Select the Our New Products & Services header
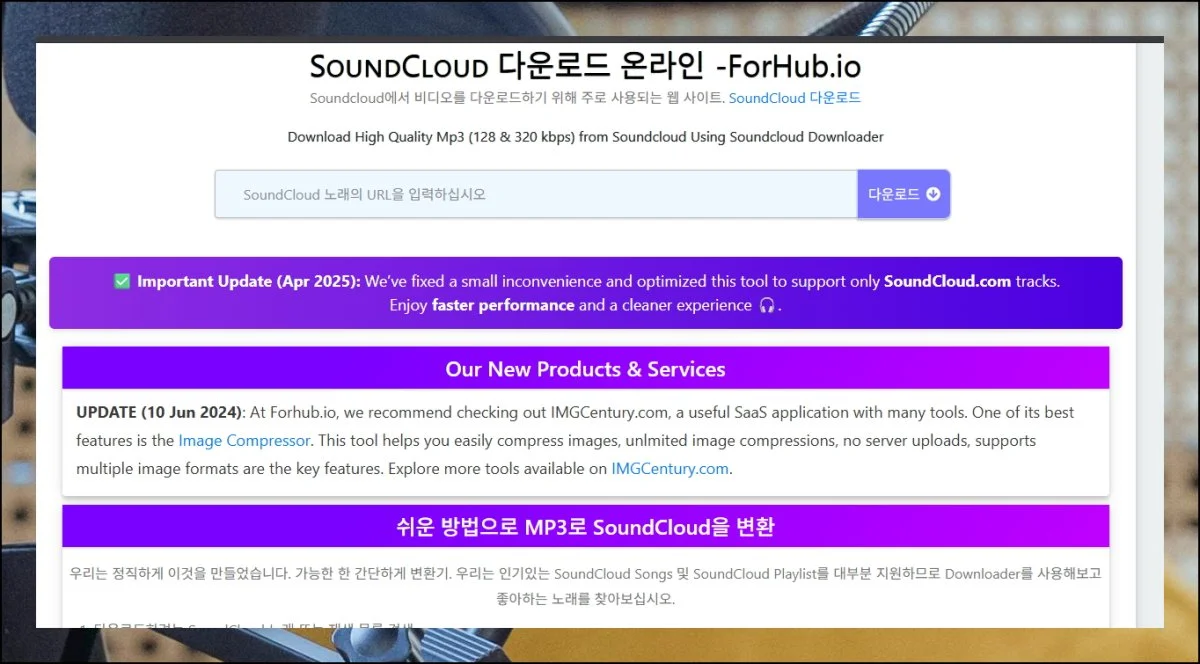The width and height of the screenshot is (1200, 664). click(x=585, y=369)
